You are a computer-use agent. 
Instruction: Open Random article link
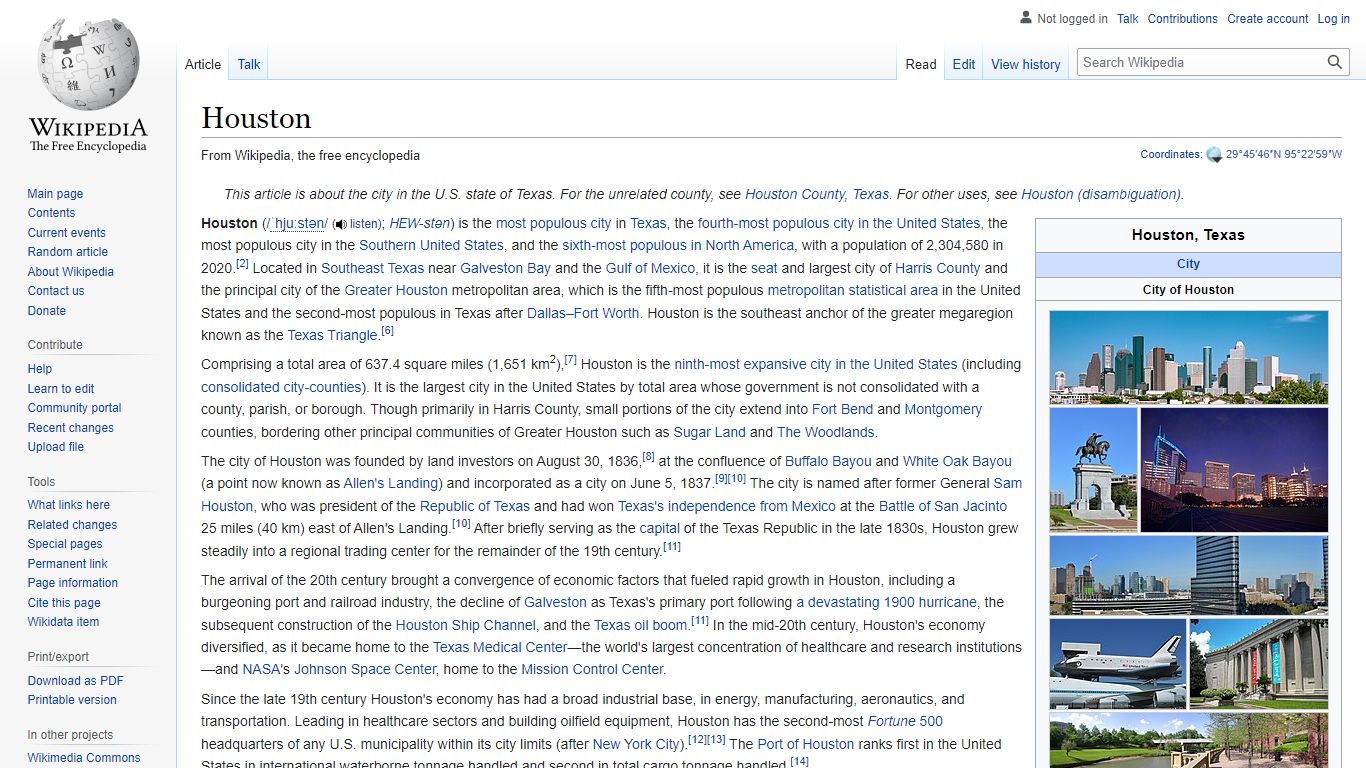pos(67,252)
